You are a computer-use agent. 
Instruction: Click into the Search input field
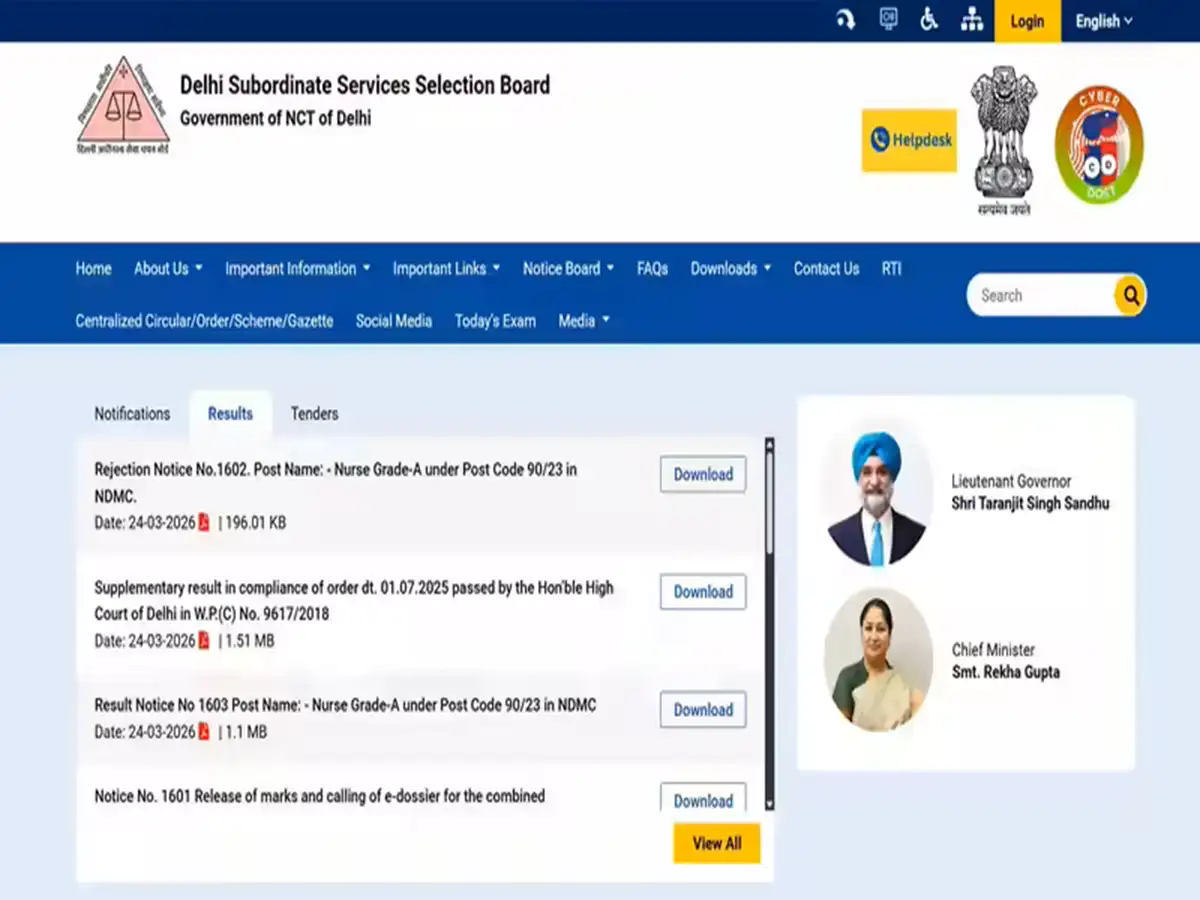pos(1040,296)
